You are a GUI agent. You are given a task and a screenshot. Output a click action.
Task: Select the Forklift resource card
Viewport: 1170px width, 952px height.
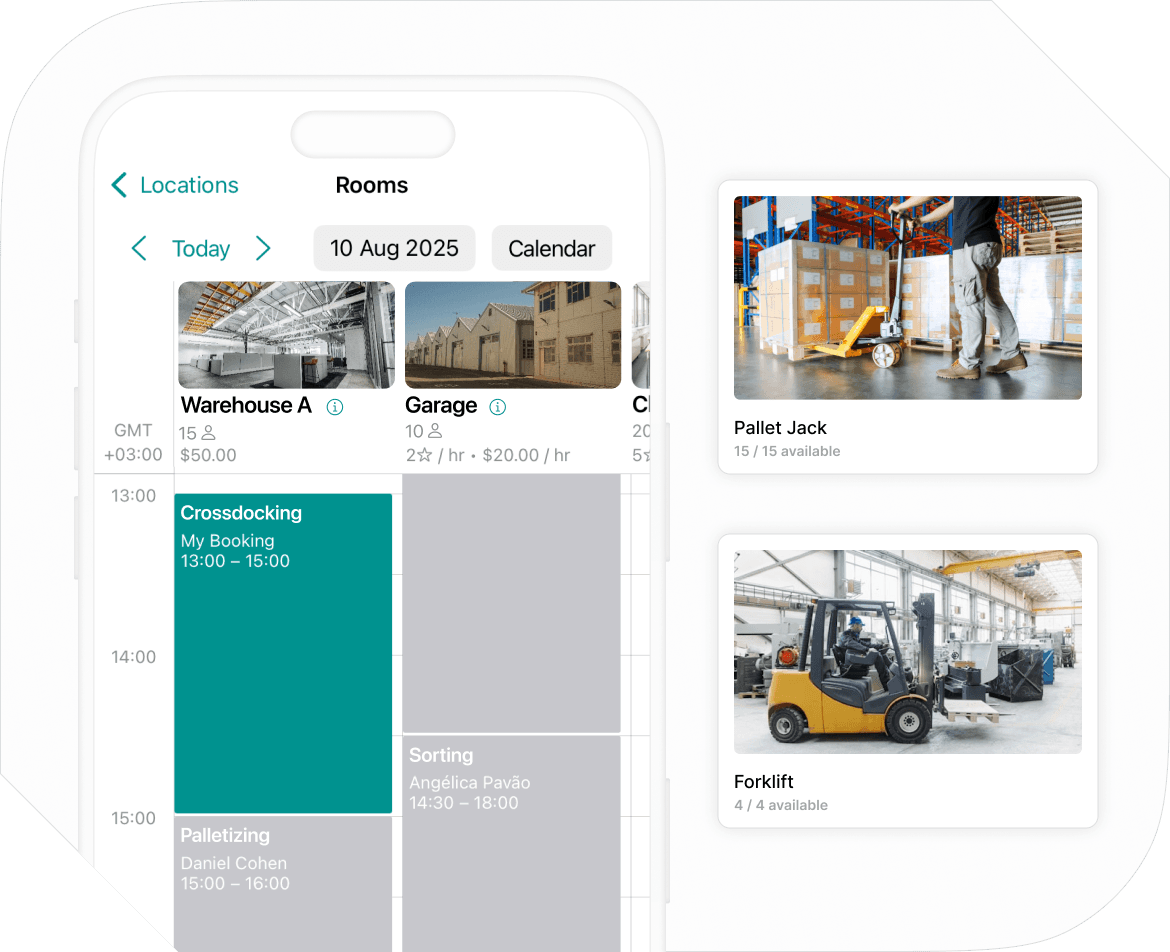coord(908,680)
